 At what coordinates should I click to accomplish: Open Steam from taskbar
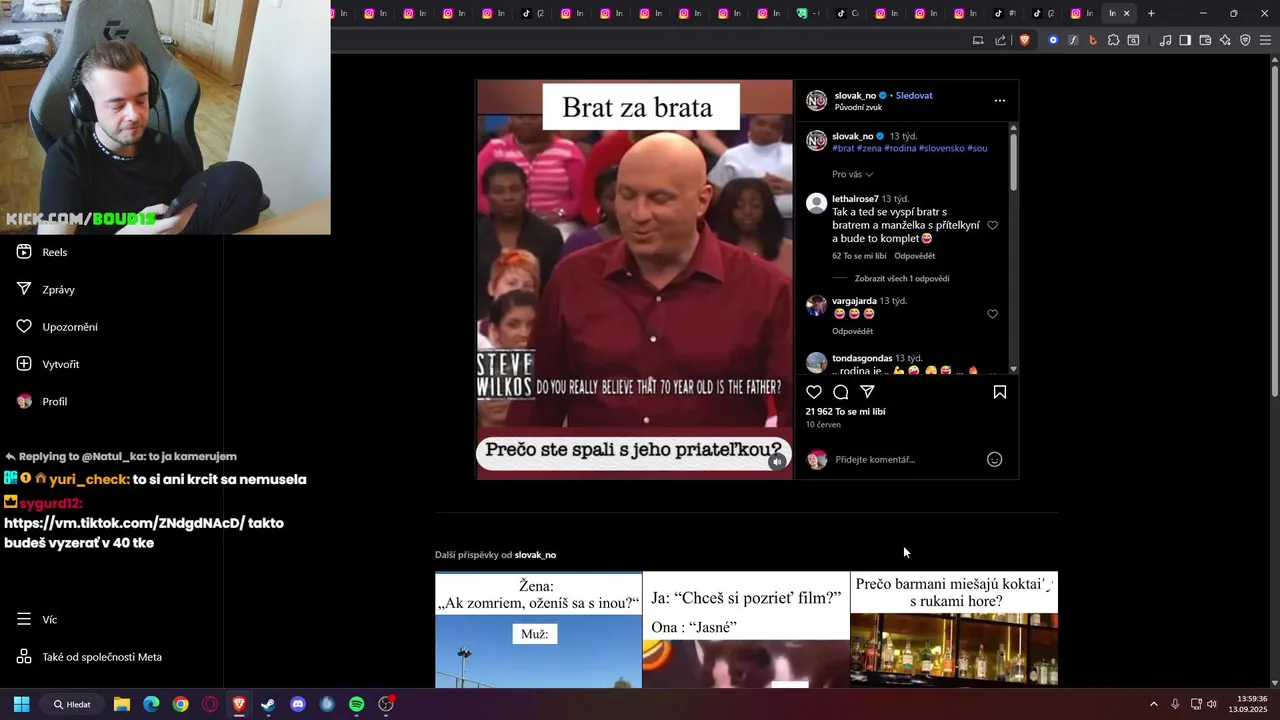[x=268, y=704]
